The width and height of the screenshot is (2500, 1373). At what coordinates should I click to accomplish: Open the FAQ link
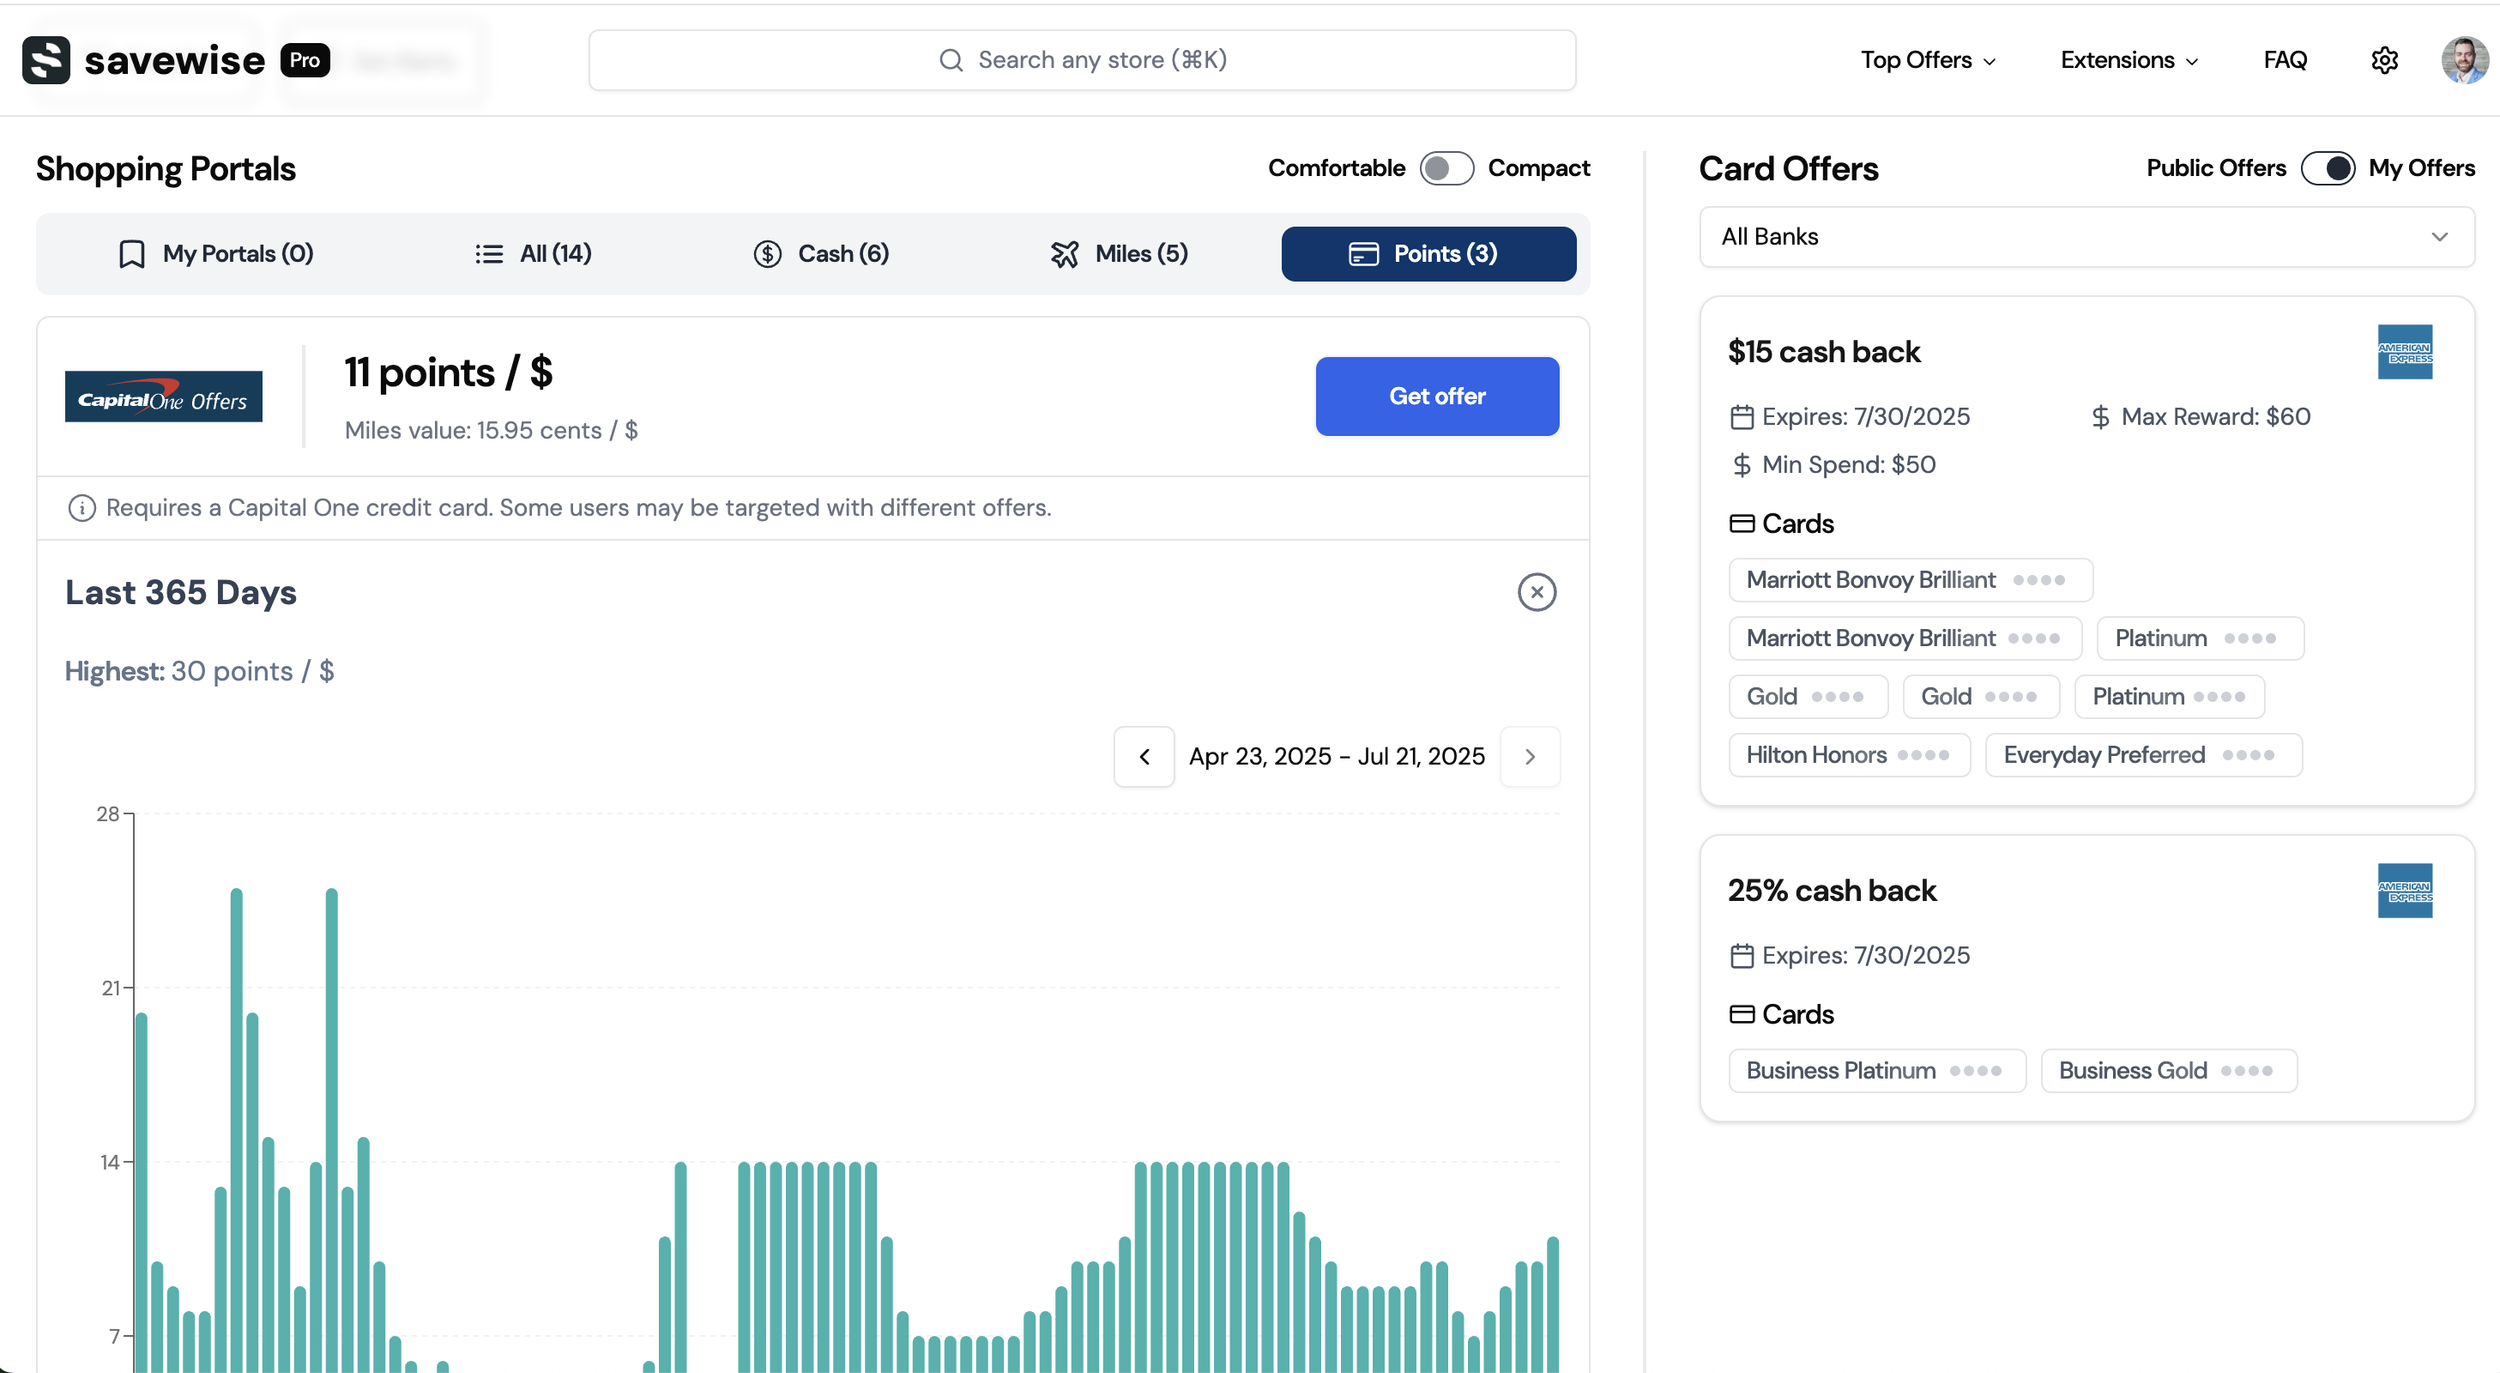[2285, 60]
